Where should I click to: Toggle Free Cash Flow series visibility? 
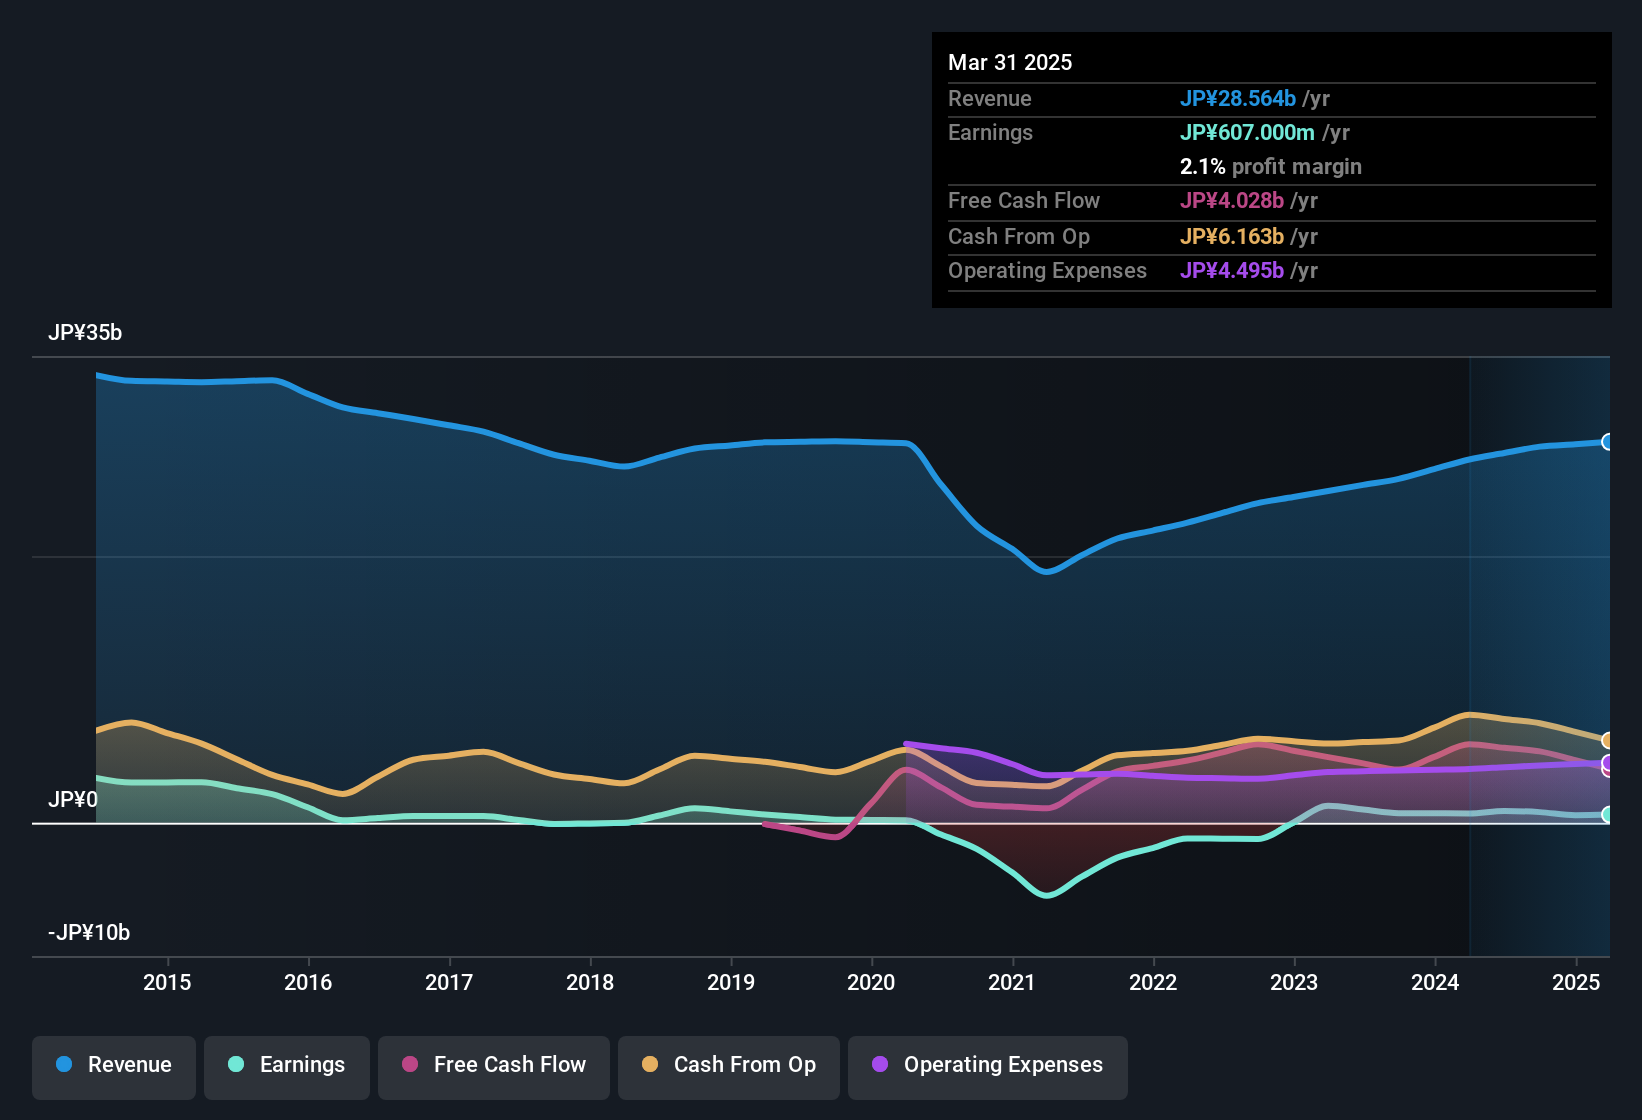493,1065
